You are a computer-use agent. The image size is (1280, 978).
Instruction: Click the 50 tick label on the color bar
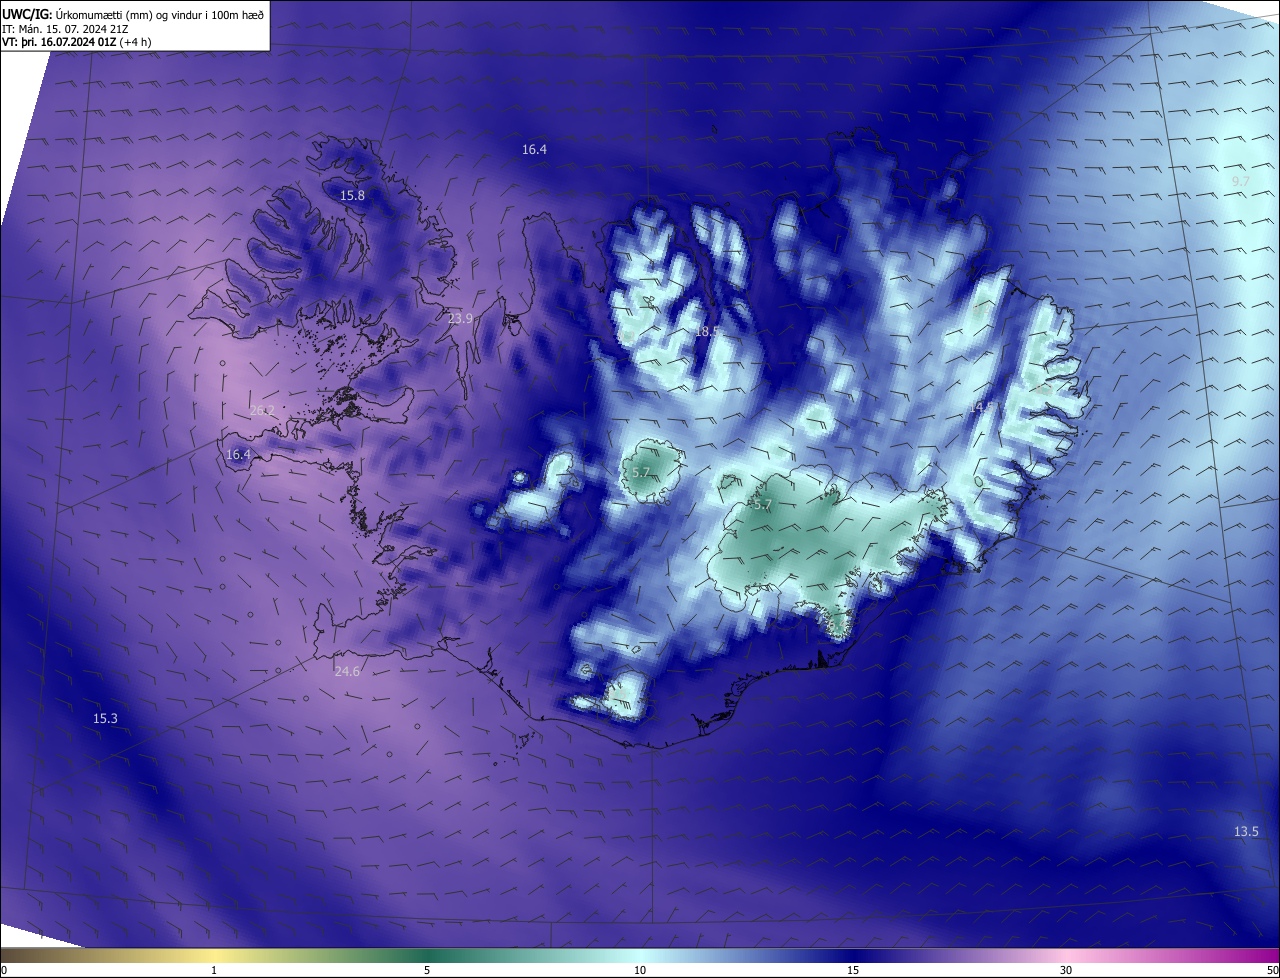point(1272,970)
